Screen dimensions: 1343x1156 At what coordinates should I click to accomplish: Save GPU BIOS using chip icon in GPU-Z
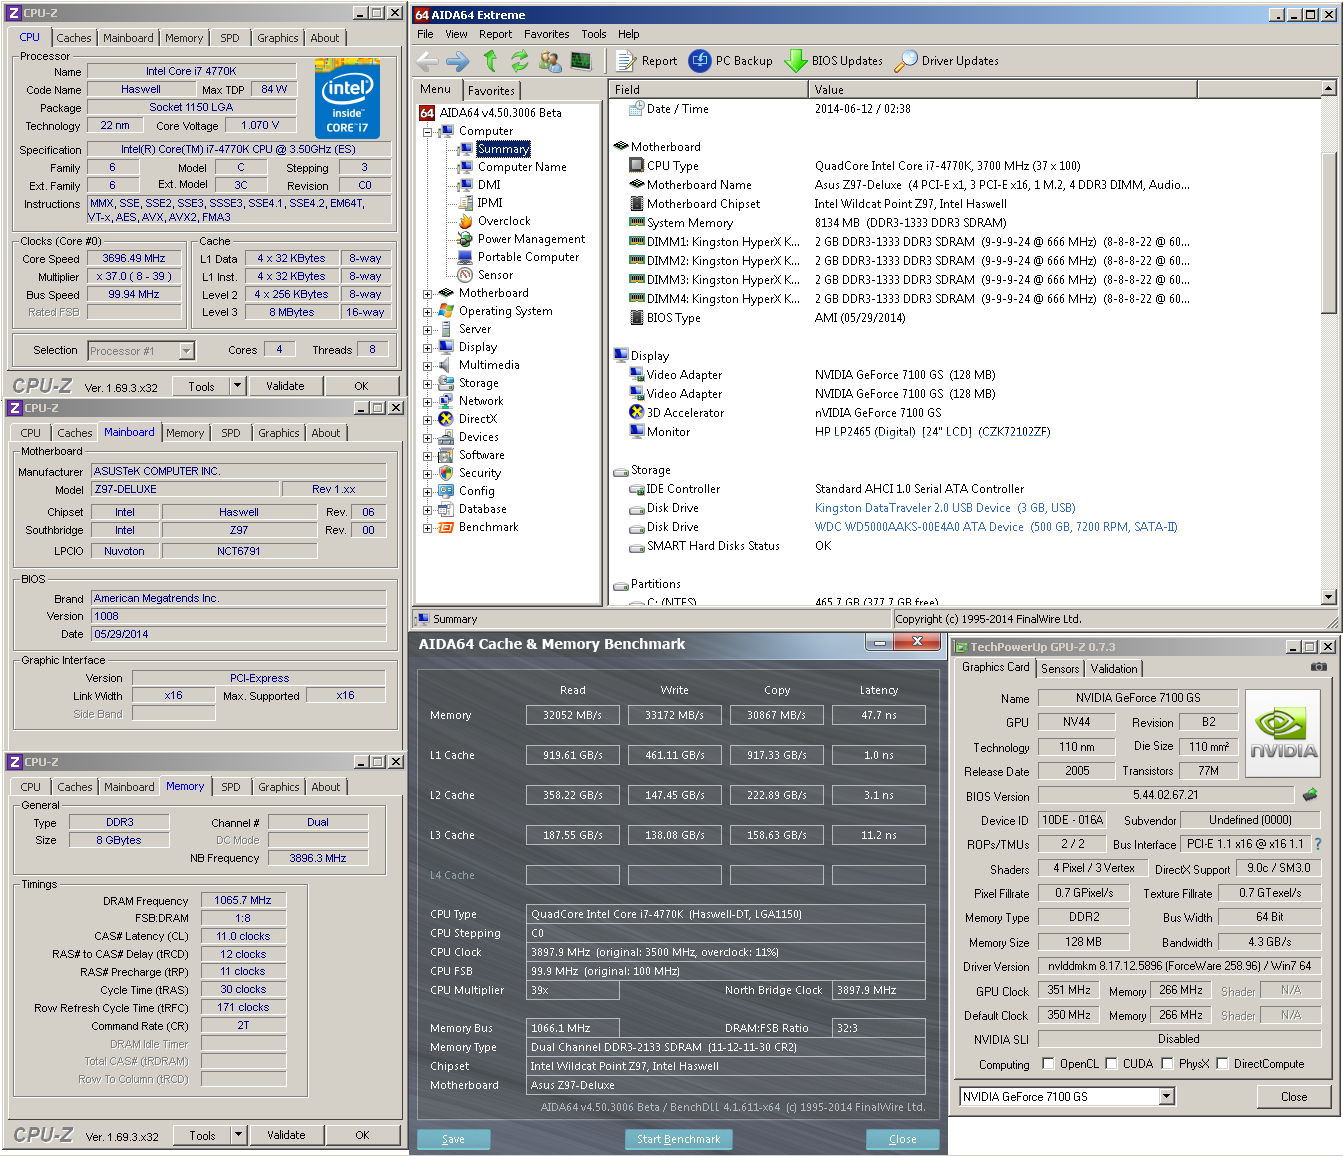(1310, 795)
